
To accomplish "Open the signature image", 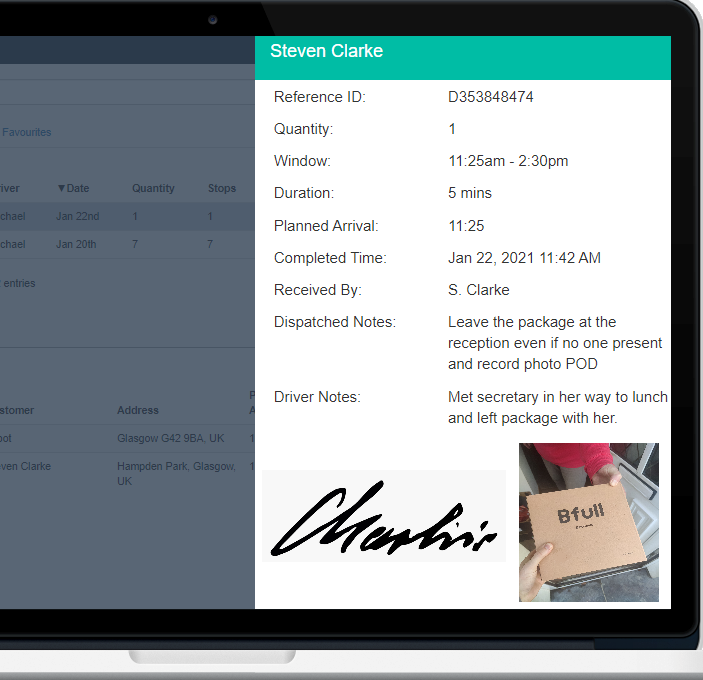I will [384, 516].
